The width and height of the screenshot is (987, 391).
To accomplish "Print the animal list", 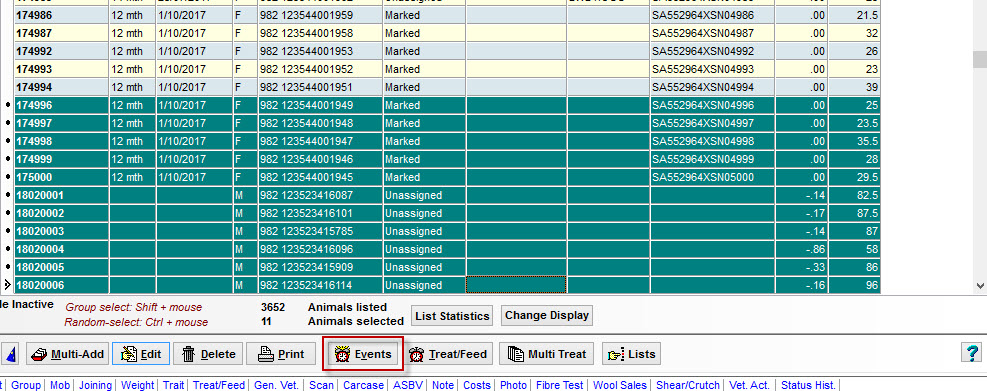I will click(281, 354).
